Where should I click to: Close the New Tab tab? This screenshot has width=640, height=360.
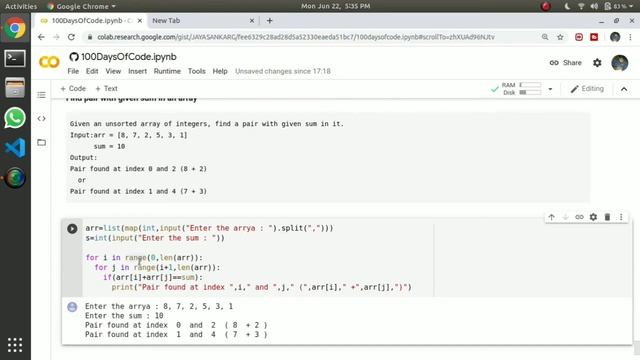(x=252, y=21)
